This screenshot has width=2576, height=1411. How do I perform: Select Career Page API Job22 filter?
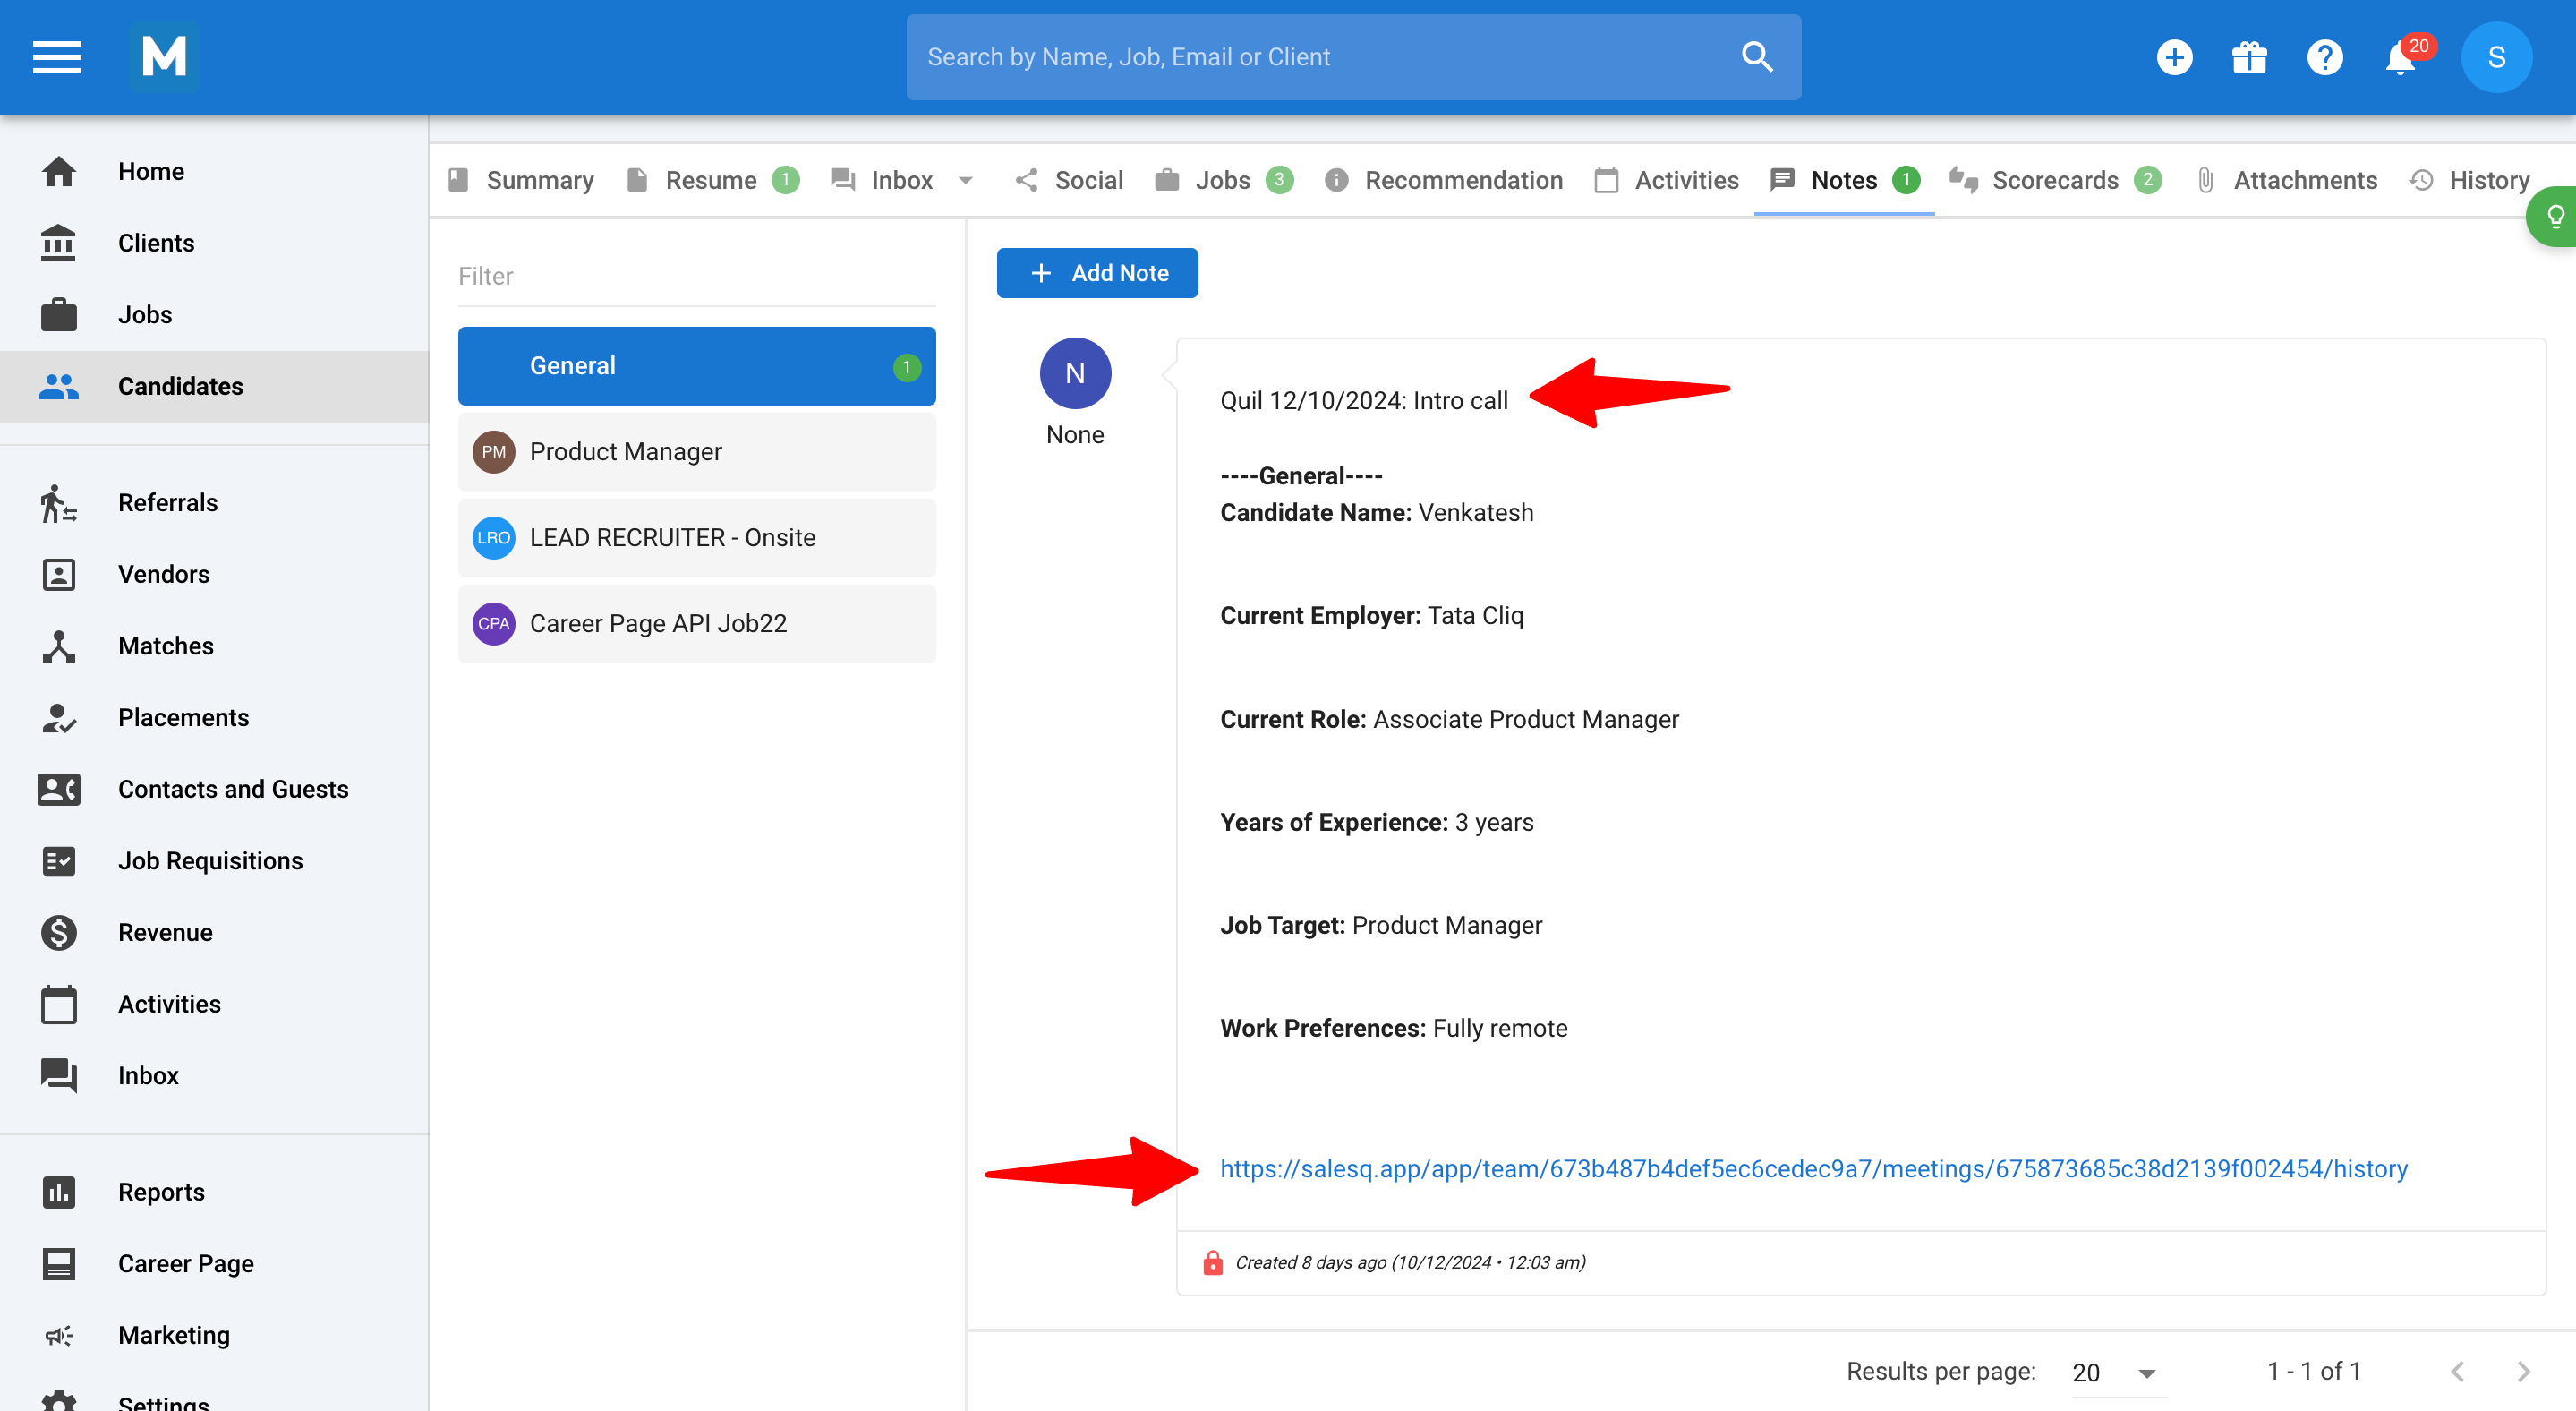(x=697, y=624)
